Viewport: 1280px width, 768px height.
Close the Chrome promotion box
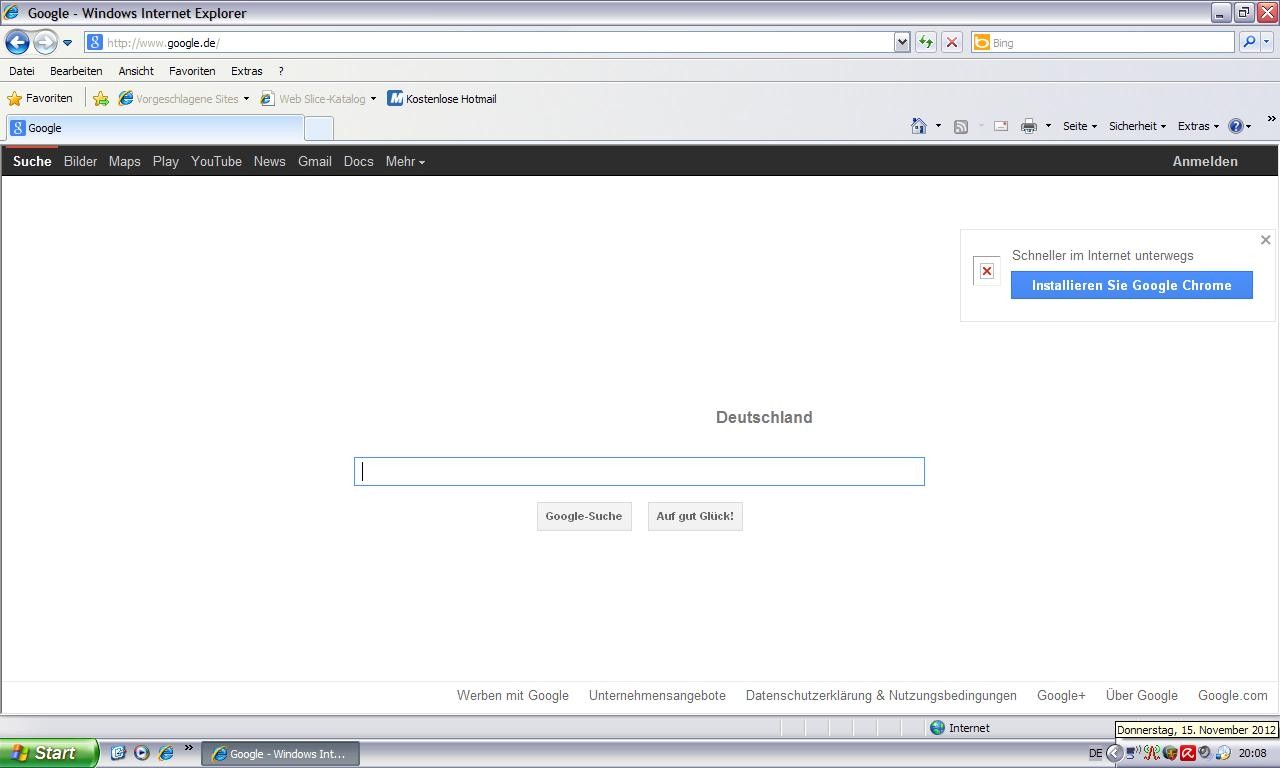(1265, 240)
